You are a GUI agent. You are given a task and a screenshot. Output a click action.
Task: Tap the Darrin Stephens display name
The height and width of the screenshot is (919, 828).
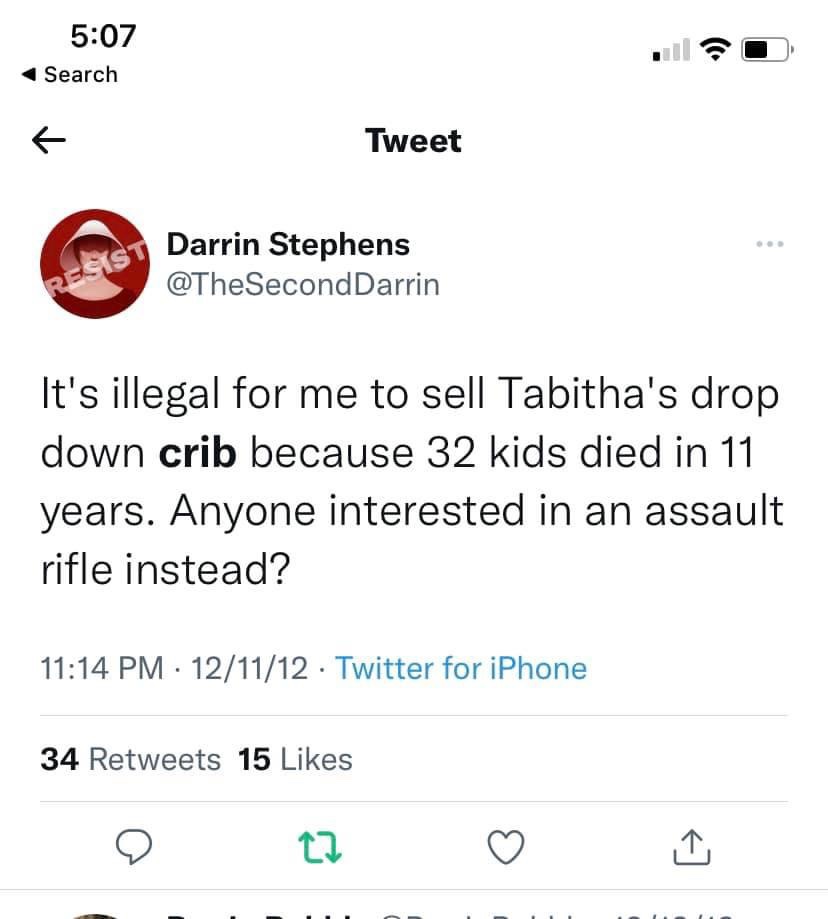point(288,243)
